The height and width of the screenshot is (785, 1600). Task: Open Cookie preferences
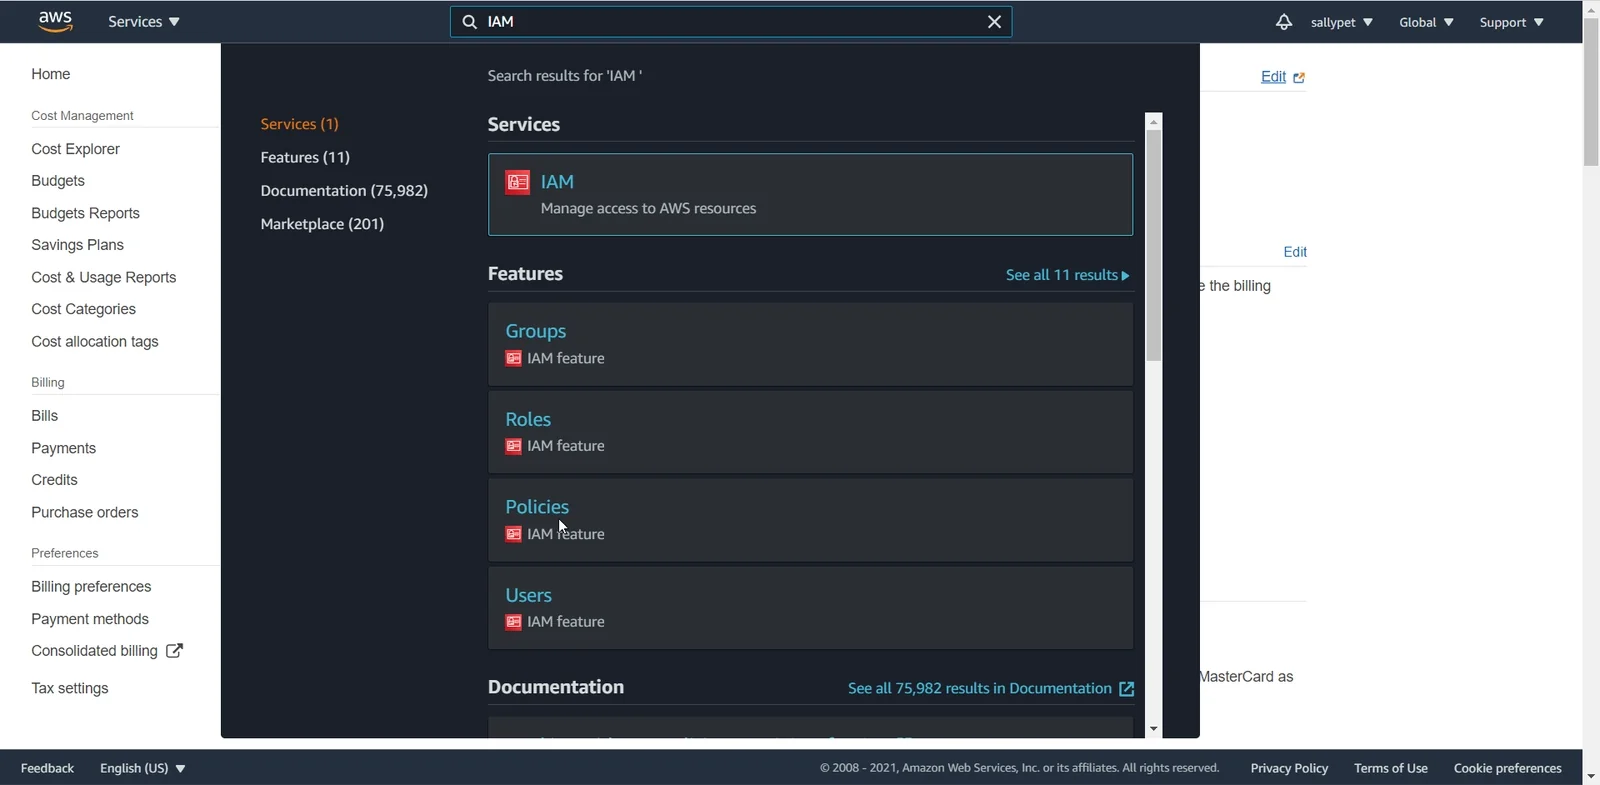click(x=1508, y=768)
